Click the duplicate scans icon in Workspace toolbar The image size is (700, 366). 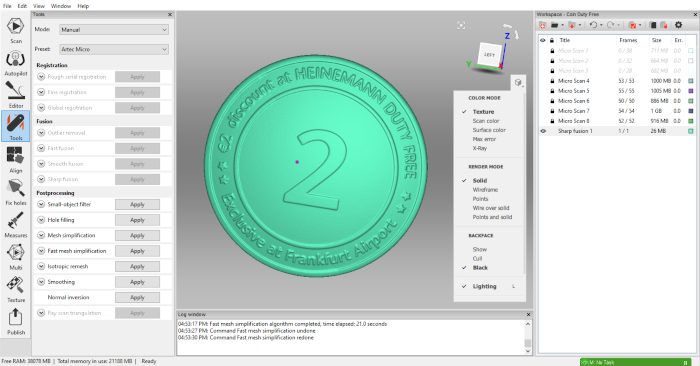click(653, 25)
